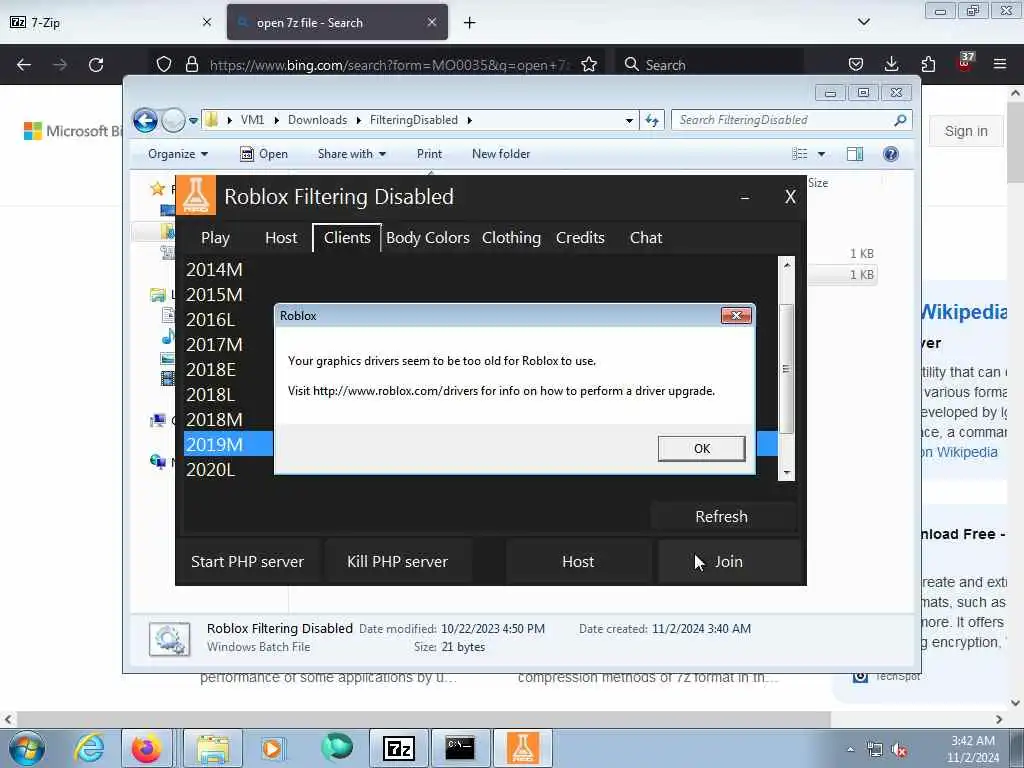
Task: Close the Roblox Filtering Disabled launcher
Action: pyautogui.click(x=790, y=197)
